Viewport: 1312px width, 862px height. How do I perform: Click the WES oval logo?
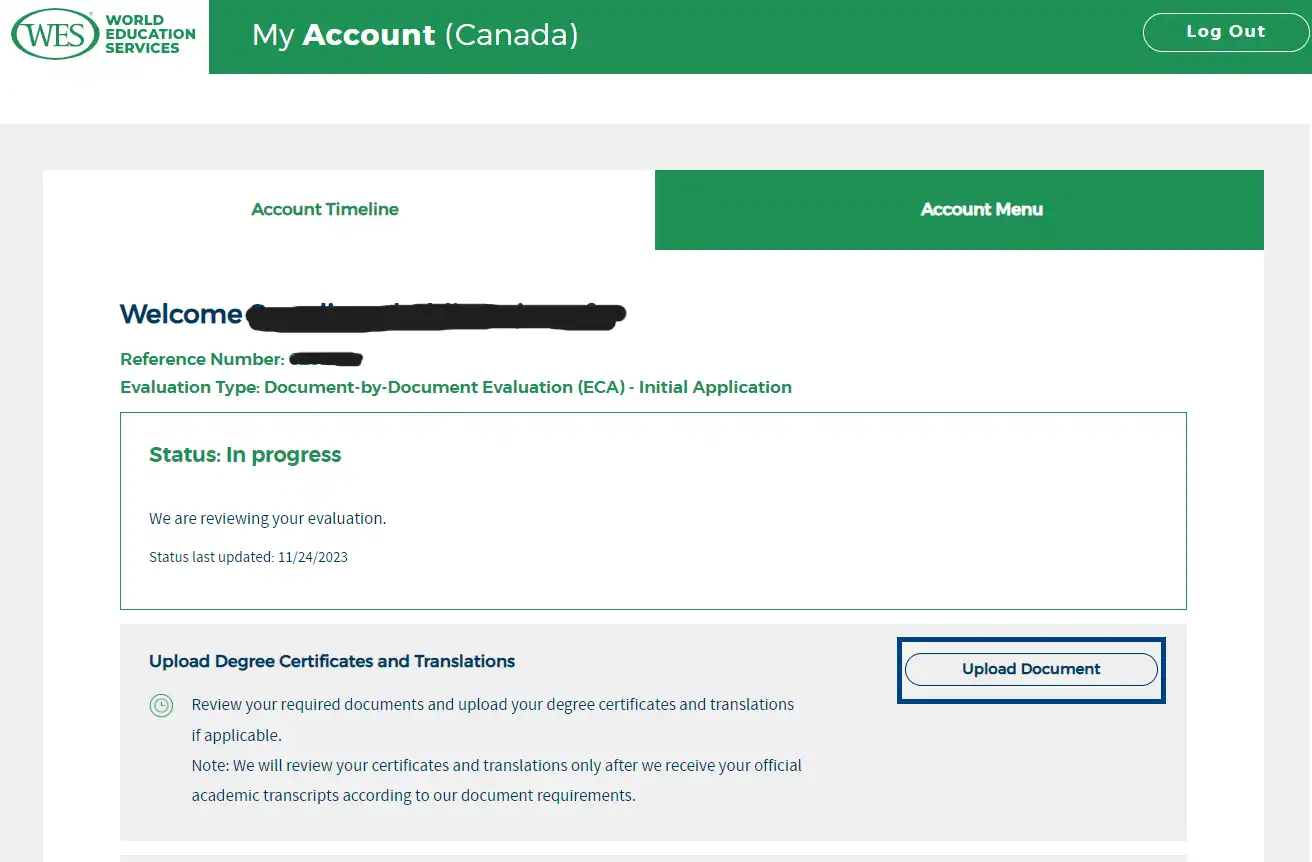pos(54,35)
